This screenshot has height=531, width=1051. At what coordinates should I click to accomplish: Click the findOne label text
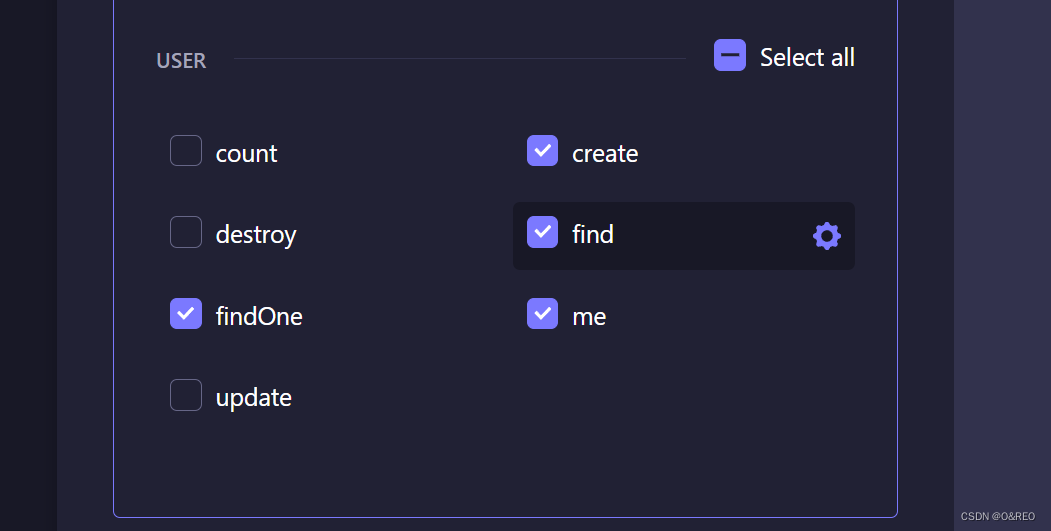259,317
